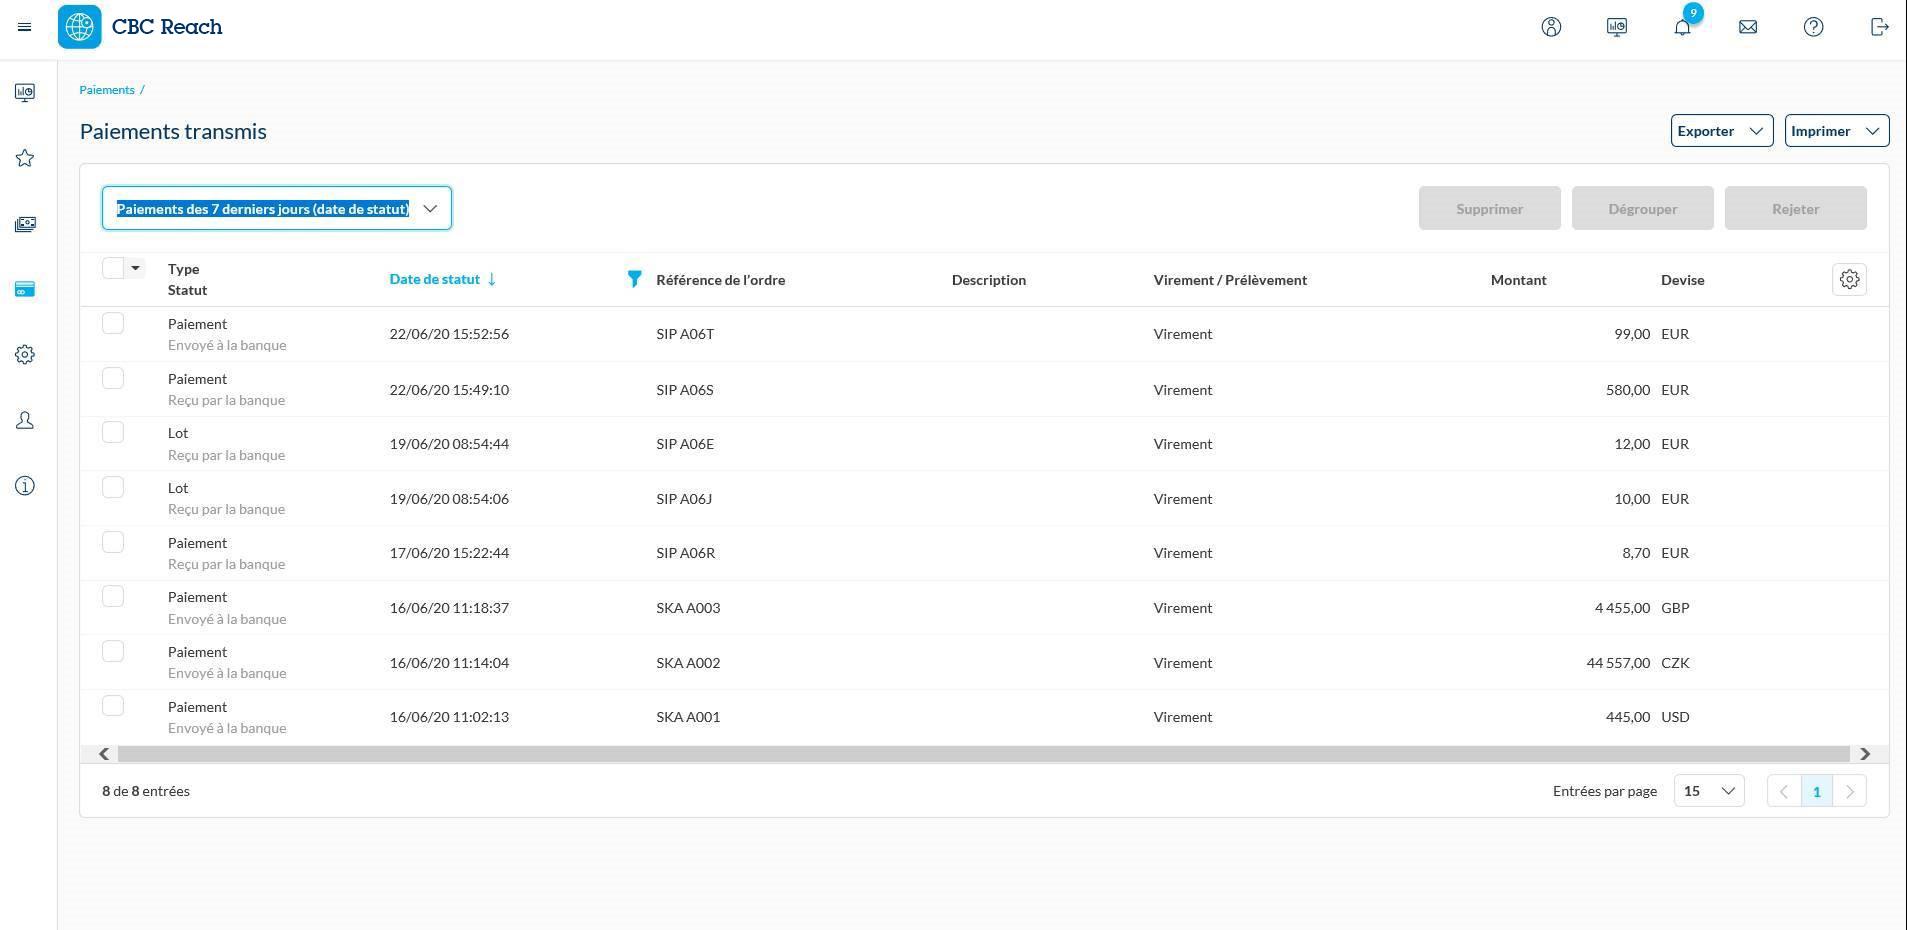Screen dimensions: 1907x930
Task: Go to previous page arrow
Action: click(1784, 791)
